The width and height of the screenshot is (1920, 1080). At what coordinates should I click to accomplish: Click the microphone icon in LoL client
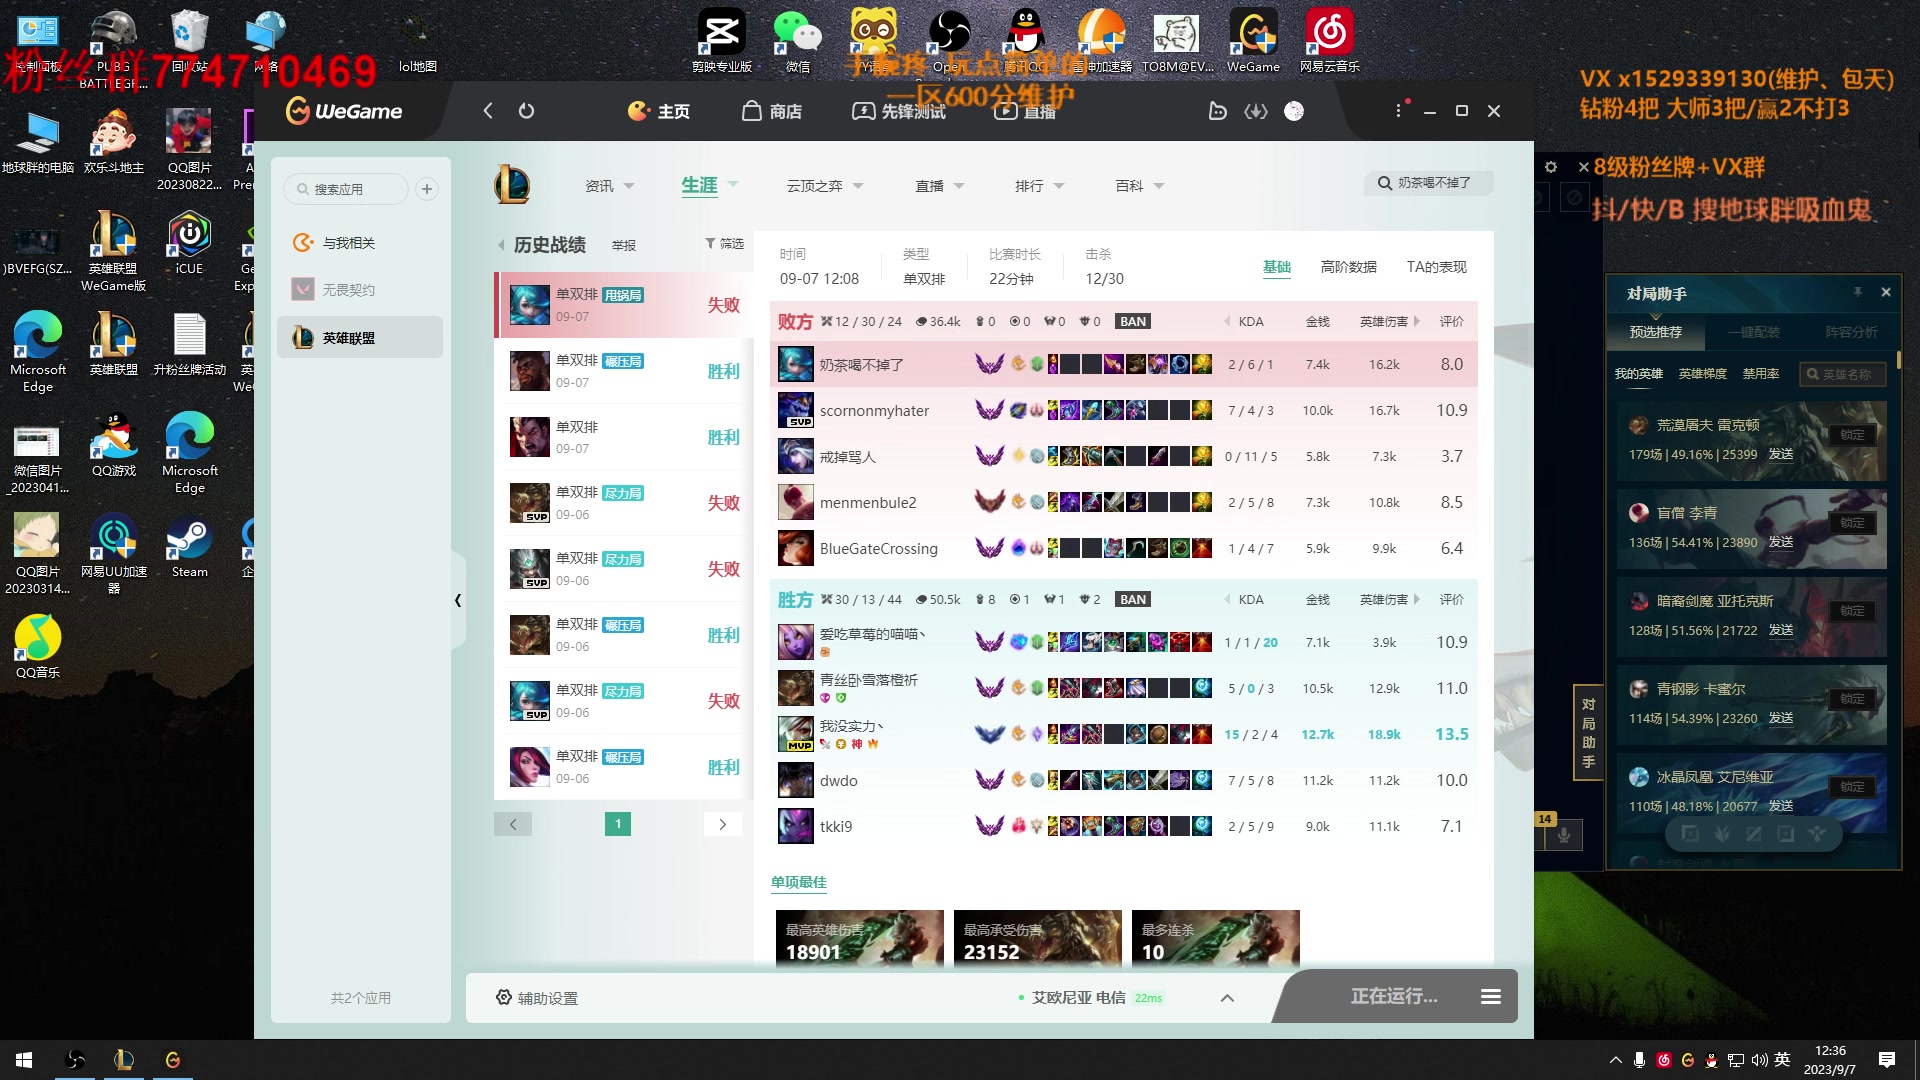(1564, 835)
